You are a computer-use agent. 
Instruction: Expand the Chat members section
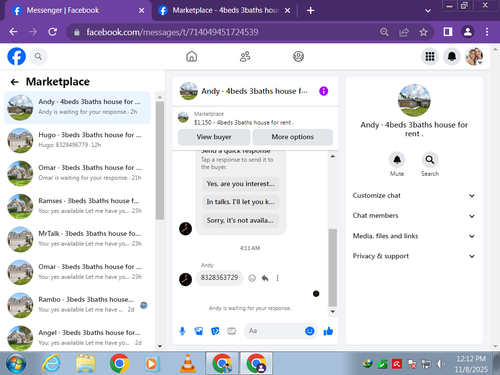click(x=413, y=216)
